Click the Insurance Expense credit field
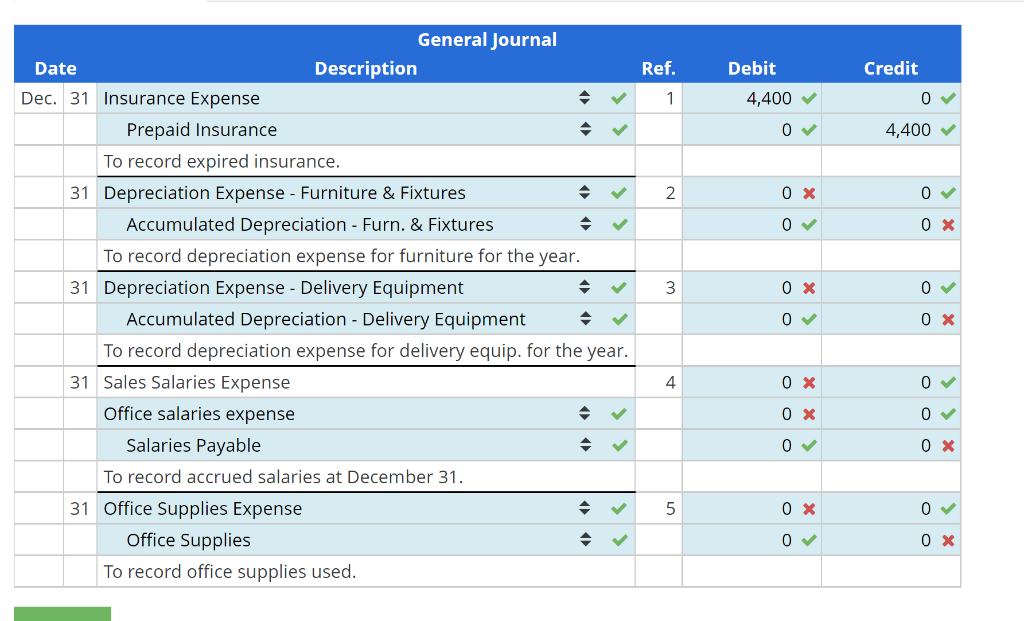This screenshot has width=1024, height=621. [x=891, y=98]
